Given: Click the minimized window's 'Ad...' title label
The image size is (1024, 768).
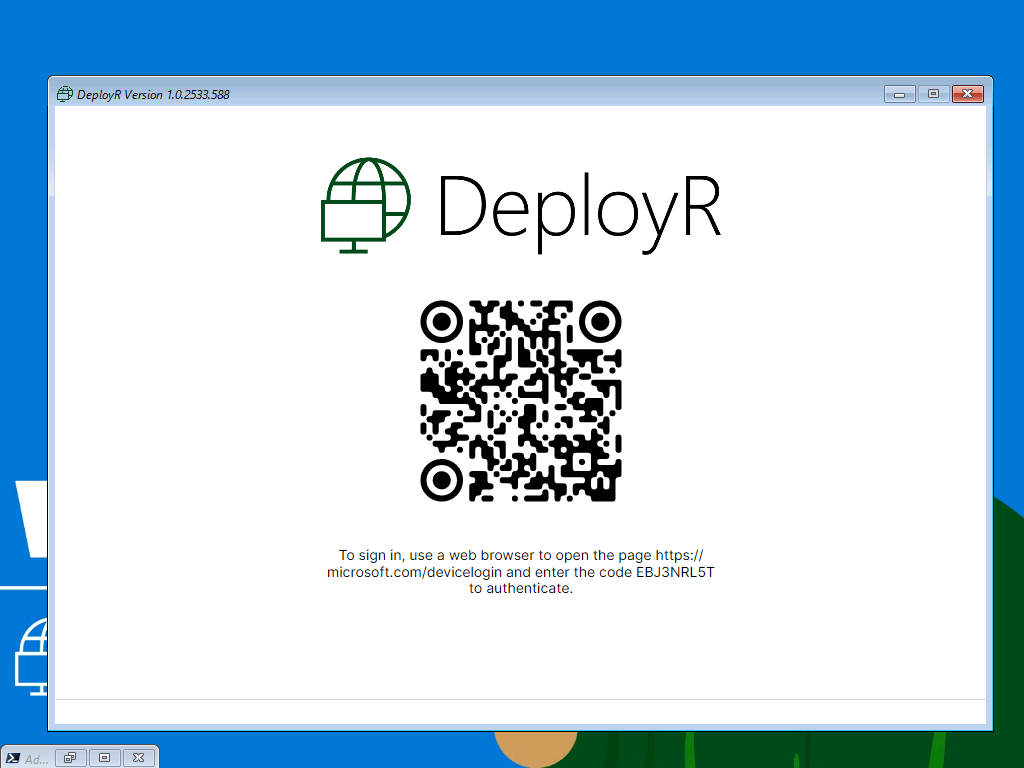Looking at the screenshot, I should pyautogui.click(x=36, y=759).
